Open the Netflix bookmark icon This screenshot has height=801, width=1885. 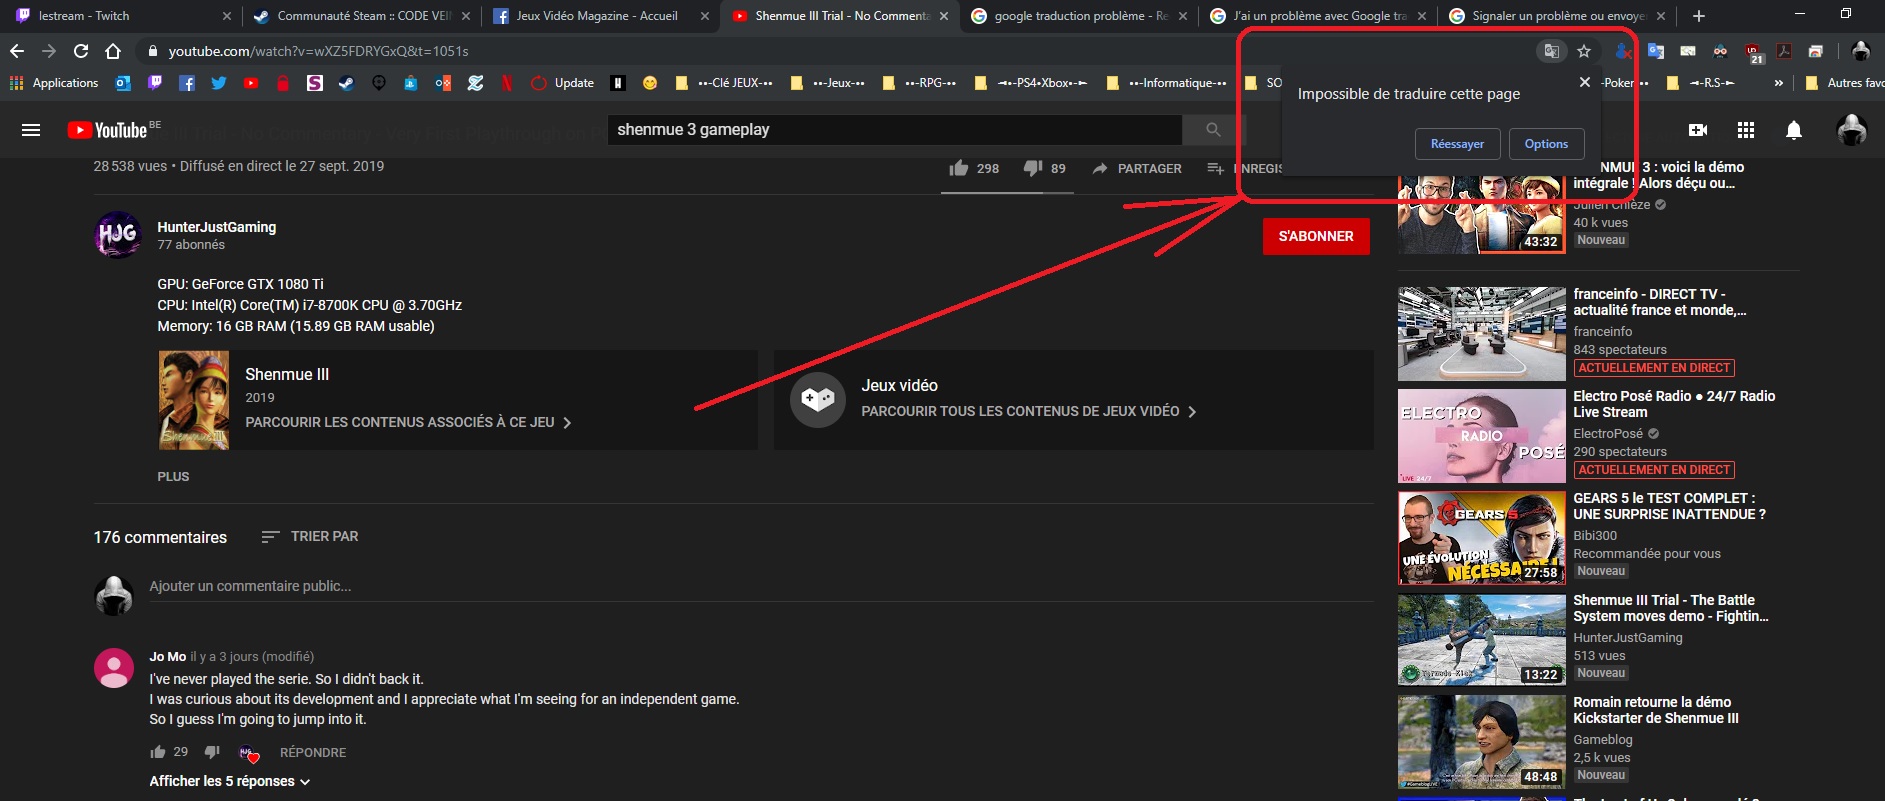point(507,83)
